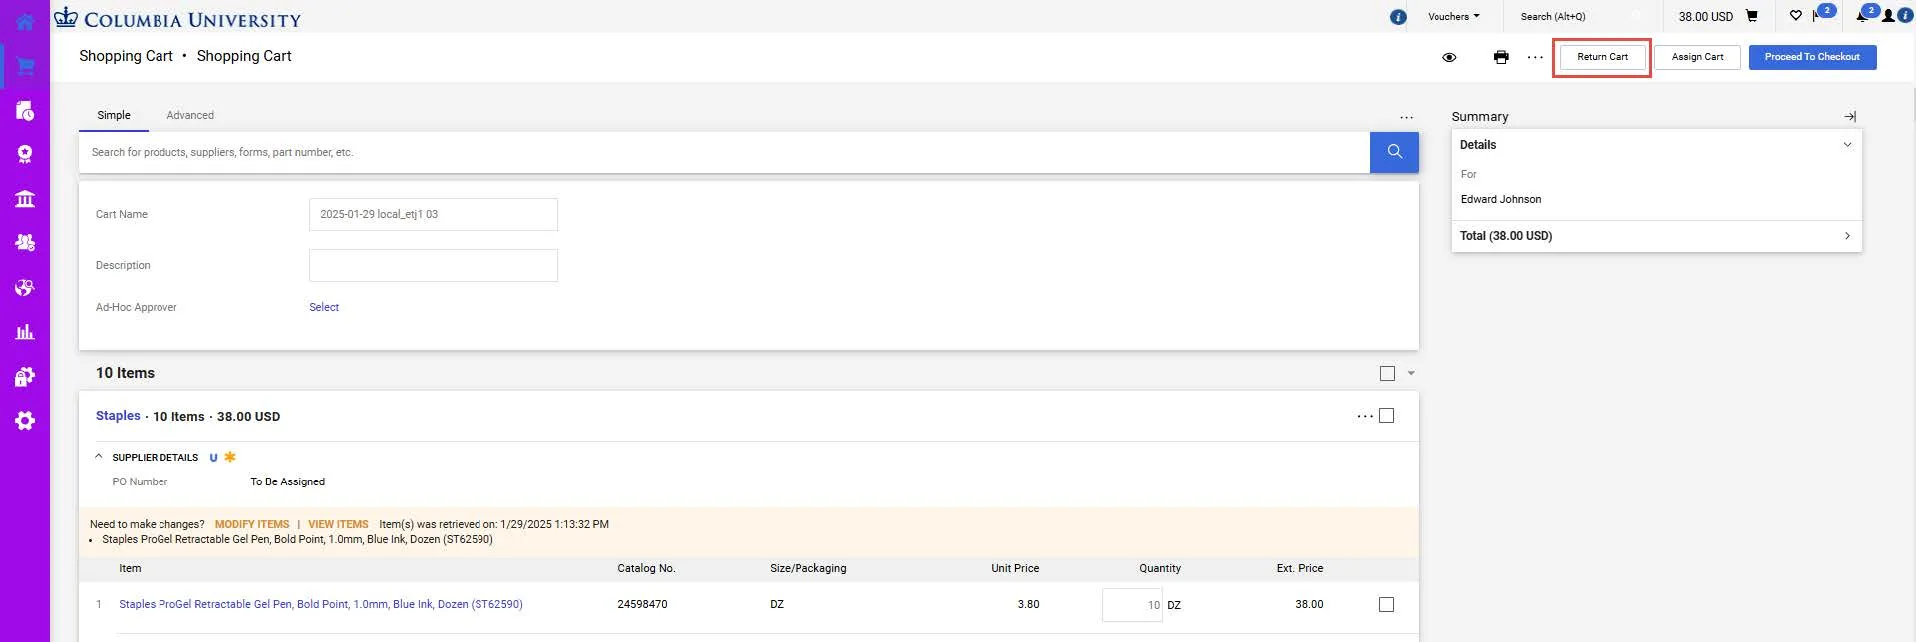Screen dimensions: 1916x642
Task: Collapse the Supplier Details section
Action: (x=99, y=457)
